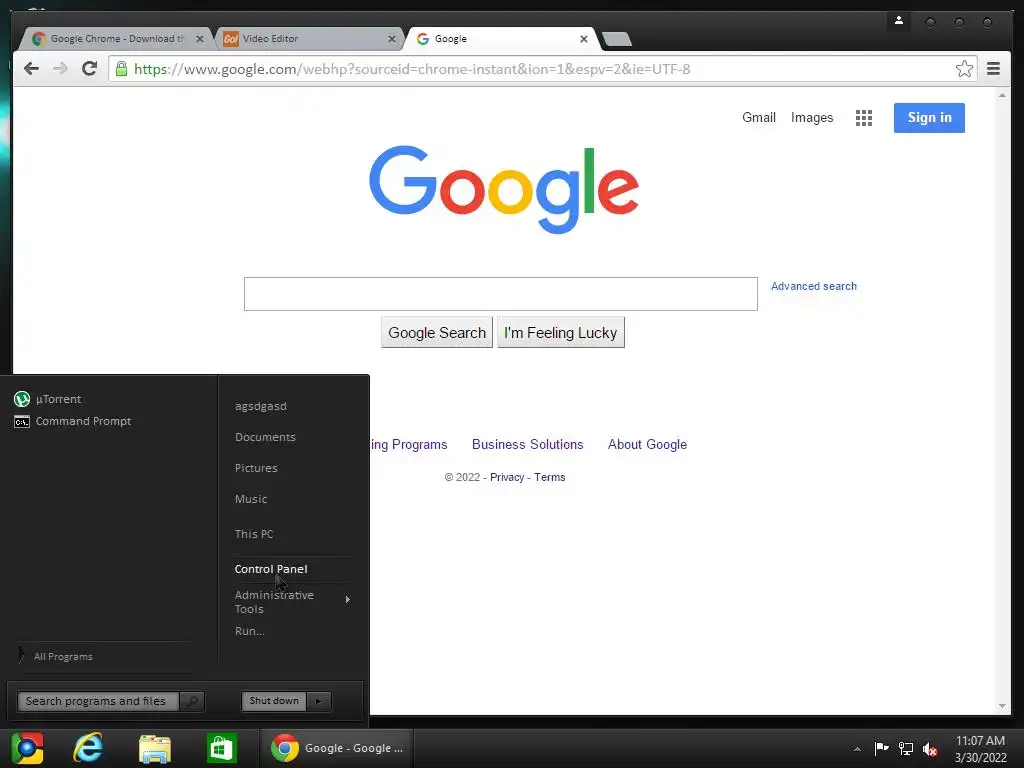This screenshot has width=1024, height=768.
Task: Click the Chrome back arrow button
Action: tap(31, 69)
